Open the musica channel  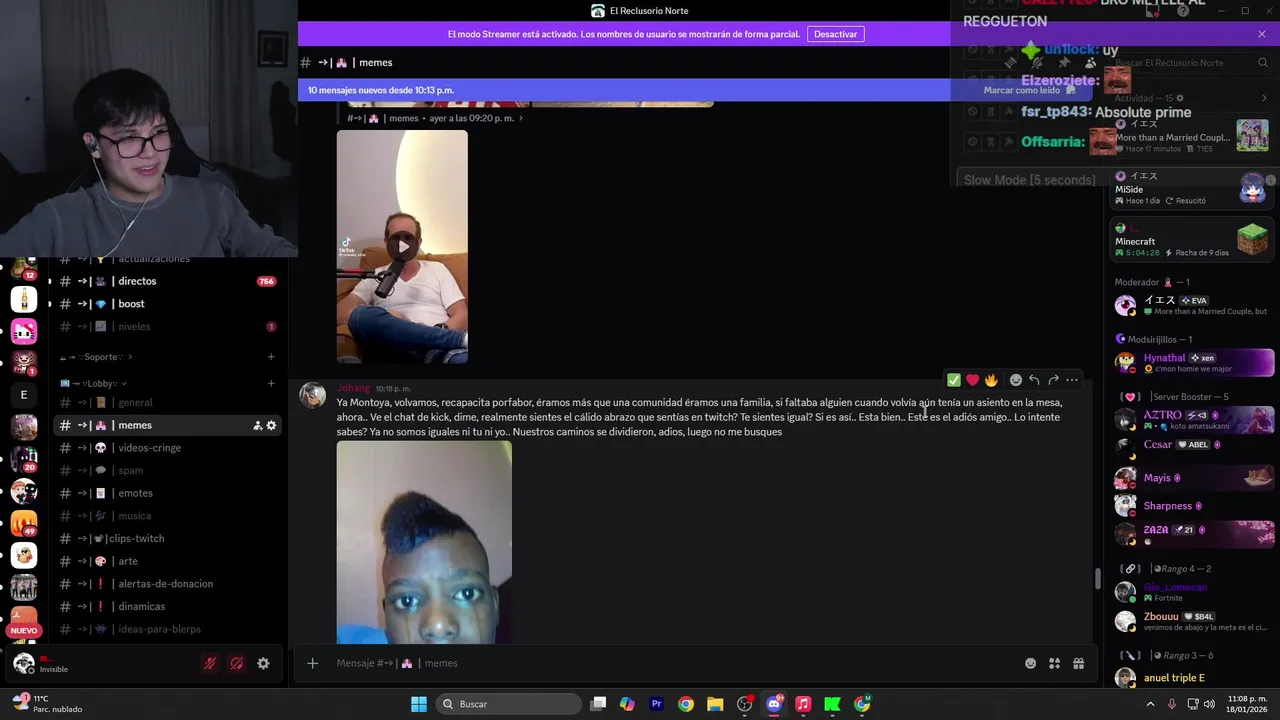pyautogui.click(x=167, y=515)
